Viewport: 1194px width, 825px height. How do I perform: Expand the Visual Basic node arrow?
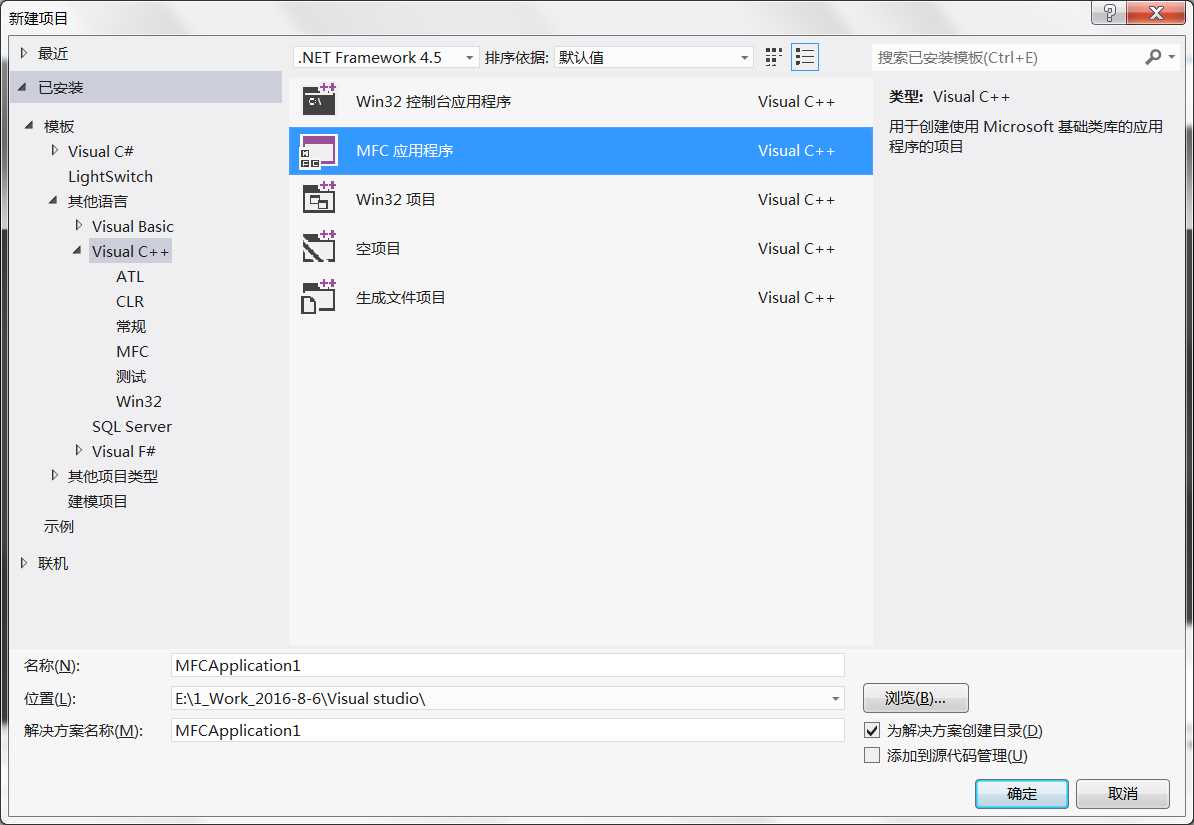[x=78, y=225]
